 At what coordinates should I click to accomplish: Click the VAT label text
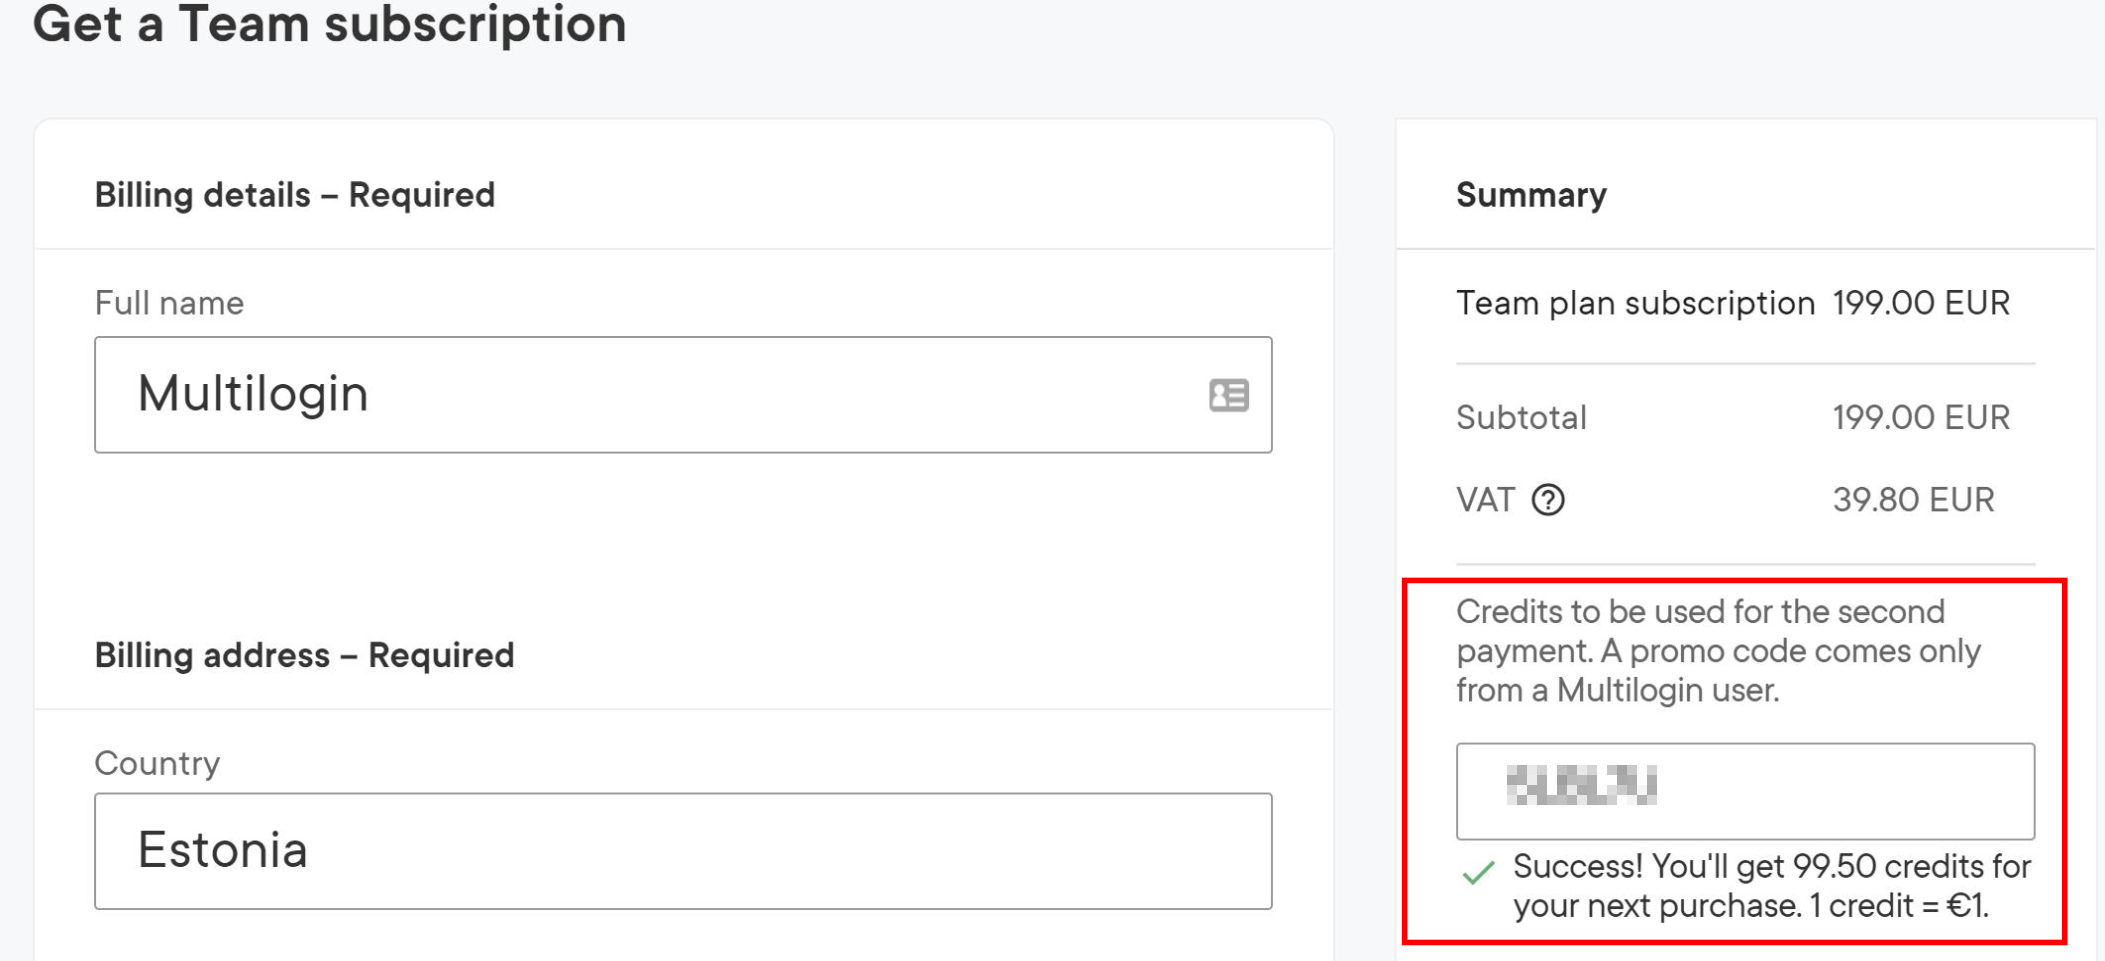coord(1485,499)
